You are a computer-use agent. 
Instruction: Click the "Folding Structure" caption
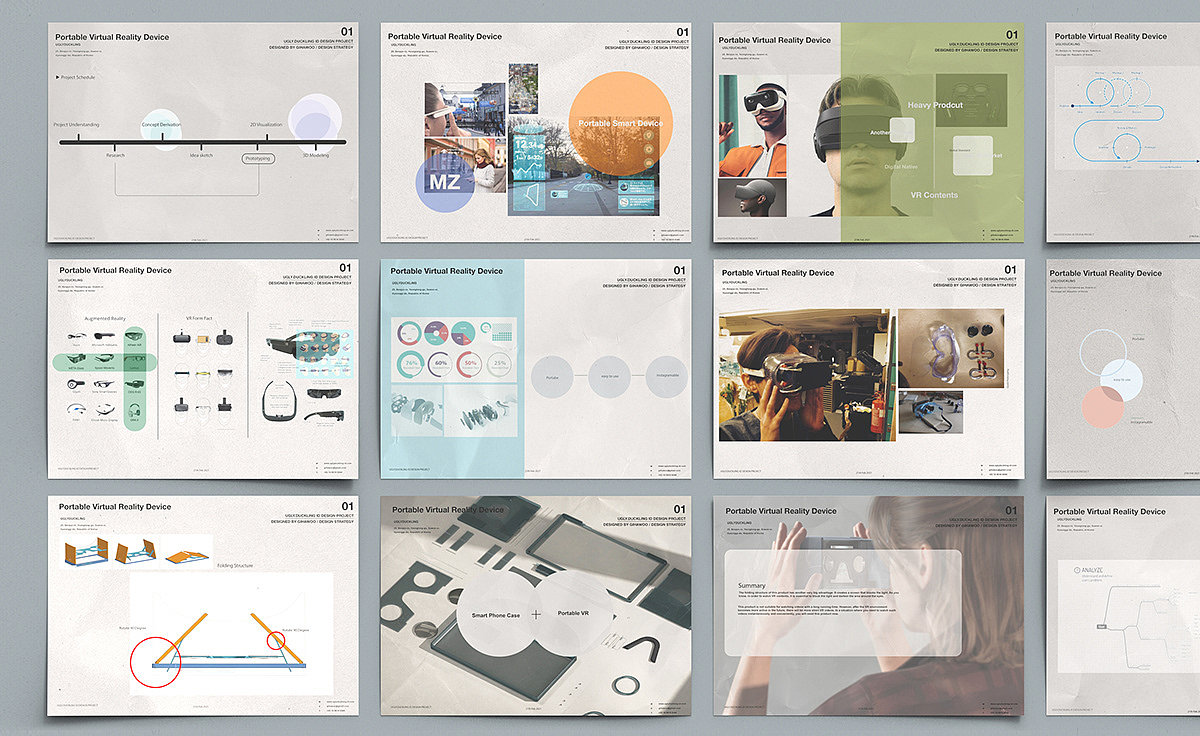234,566
